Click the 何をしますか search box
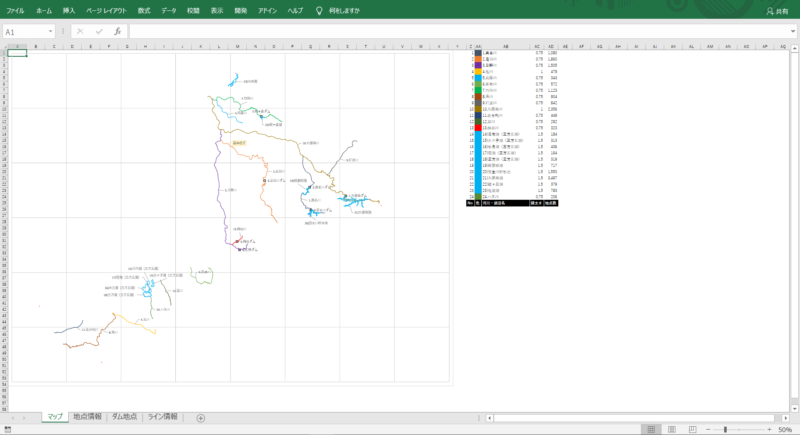The height and width of the screenshot is (435, 800). tap(344, 10)
